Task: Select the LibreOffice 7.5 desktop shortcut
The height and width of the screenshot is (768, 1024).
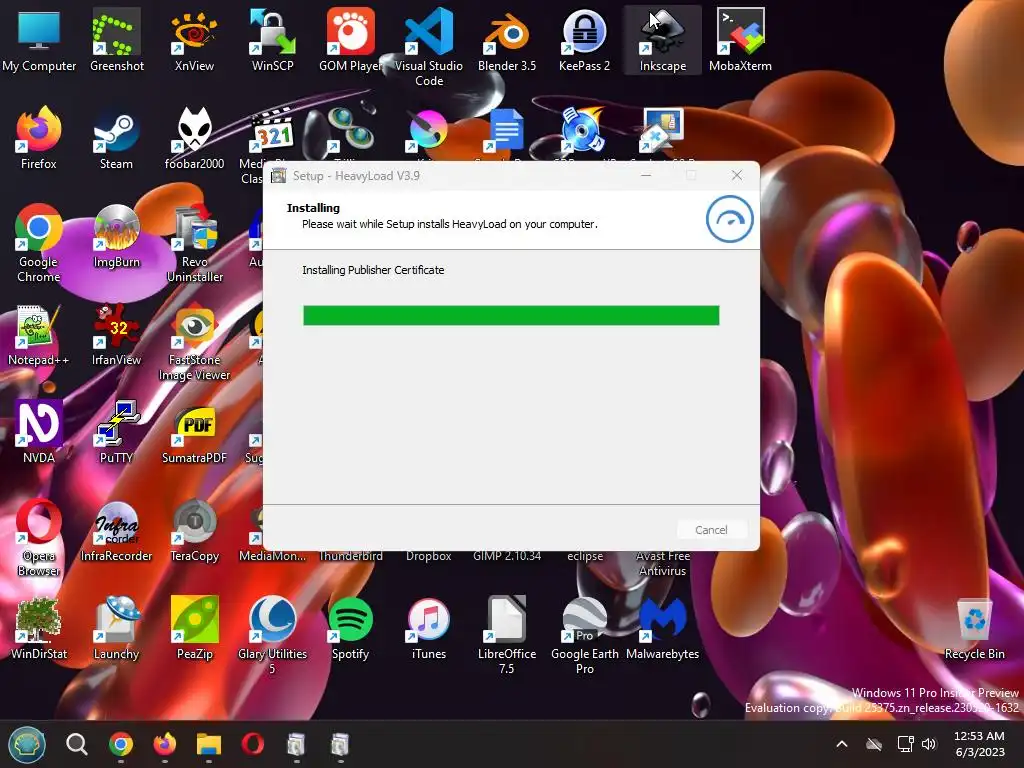Action: click(507, 635)
